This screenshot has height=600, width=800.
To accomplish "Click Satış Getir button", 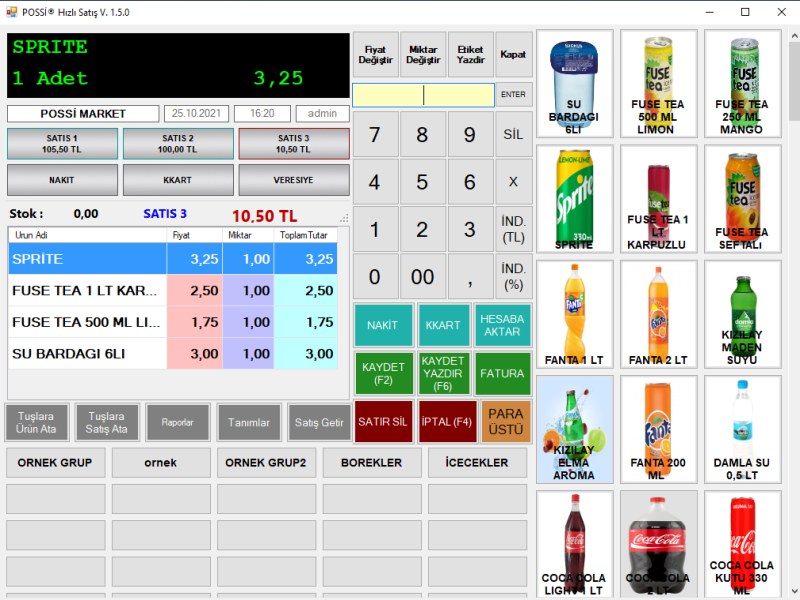I will point(319,422).
